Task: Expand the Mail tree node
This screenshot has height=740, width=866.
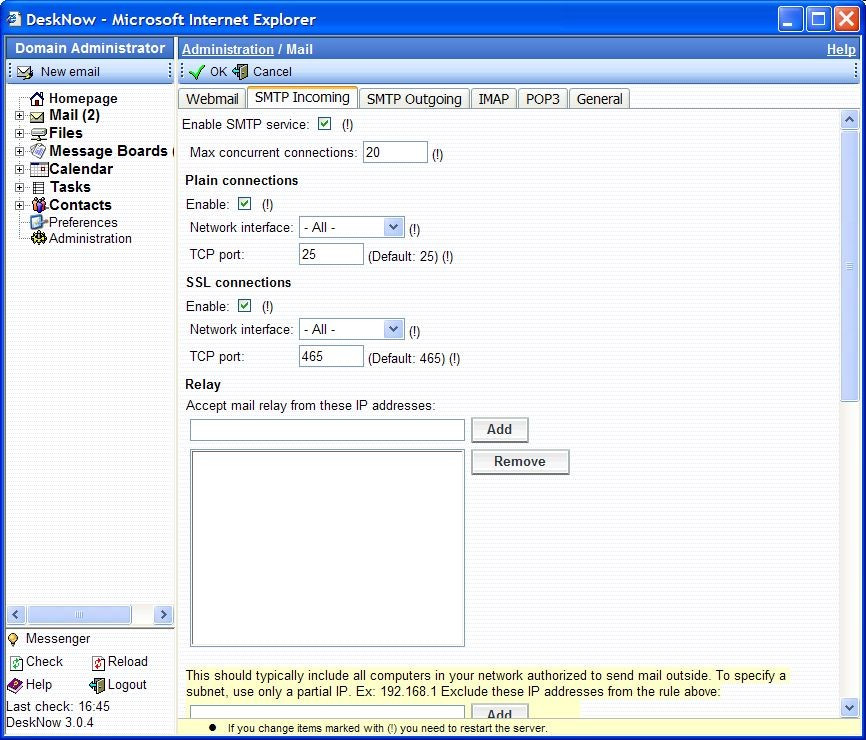Action: (19, 116)
